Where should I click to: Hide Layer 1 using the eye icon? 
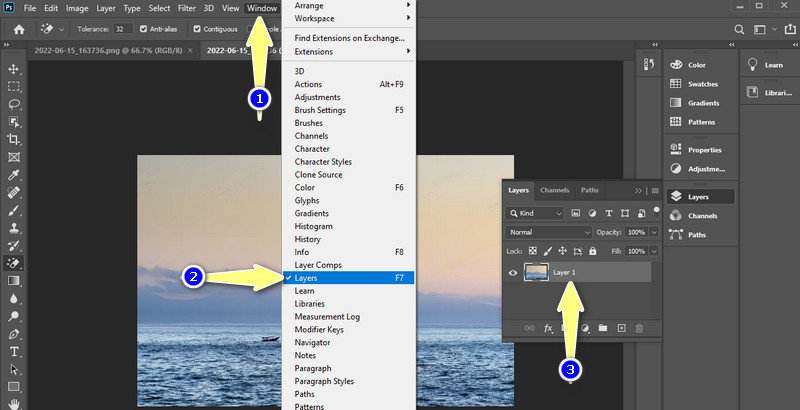(514, 273)
